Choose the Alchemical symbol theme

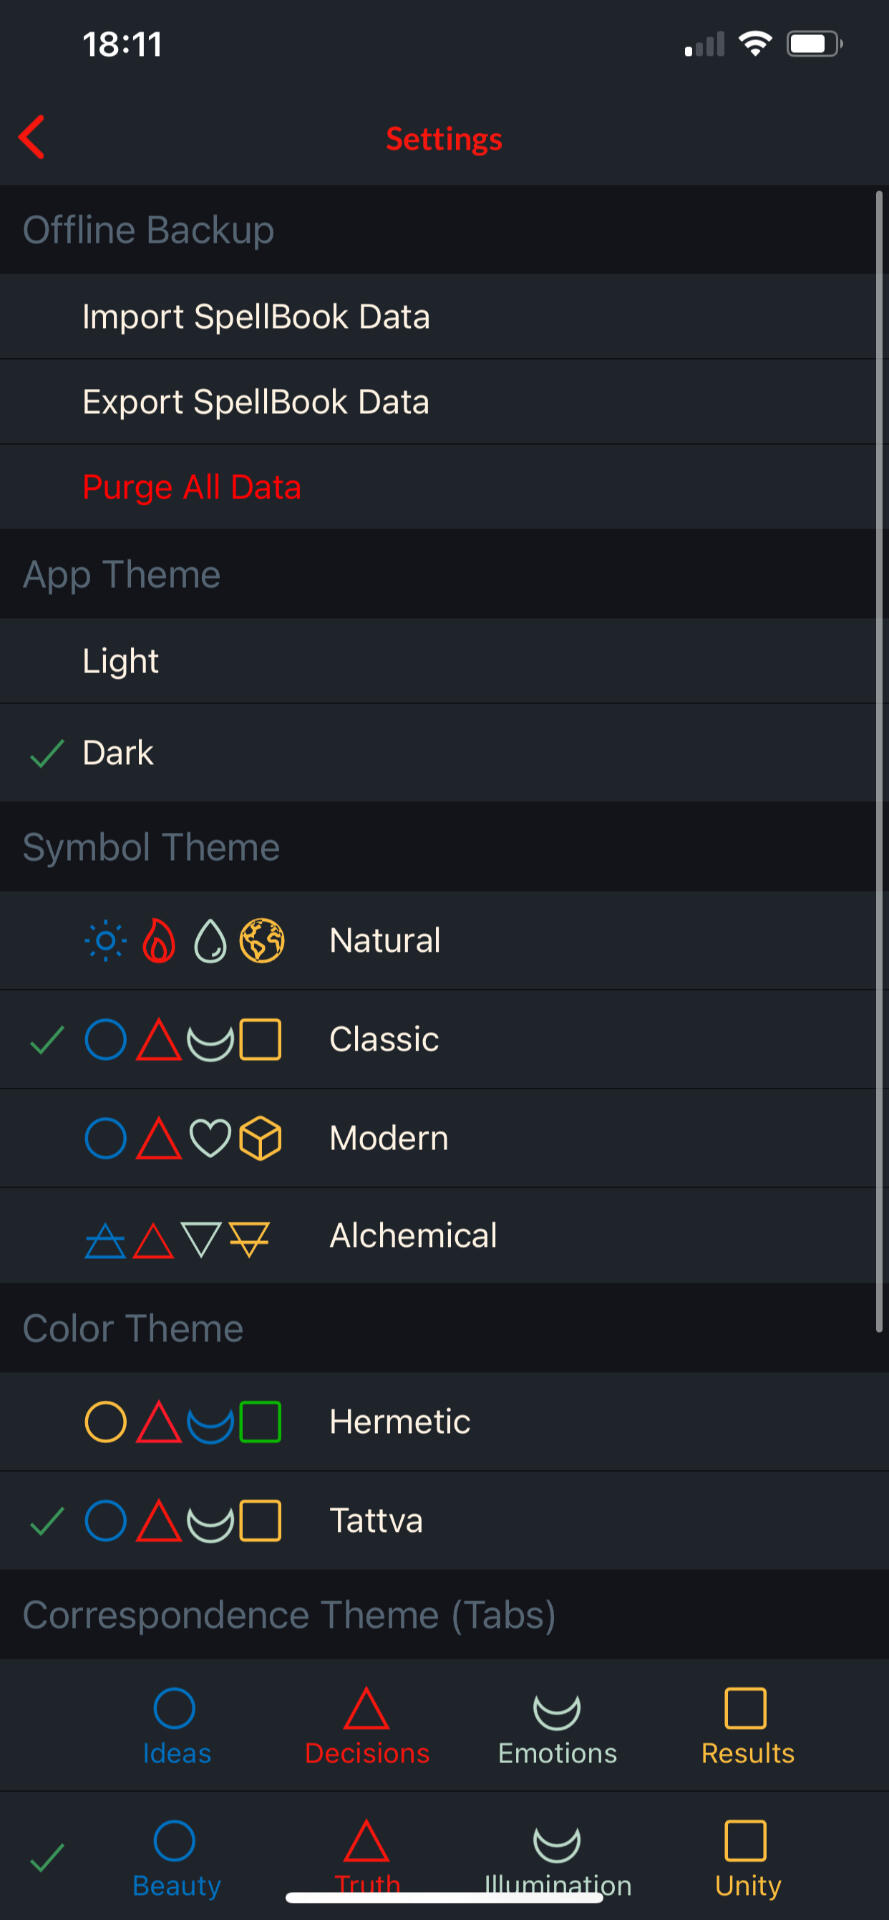coord(444,1236)
